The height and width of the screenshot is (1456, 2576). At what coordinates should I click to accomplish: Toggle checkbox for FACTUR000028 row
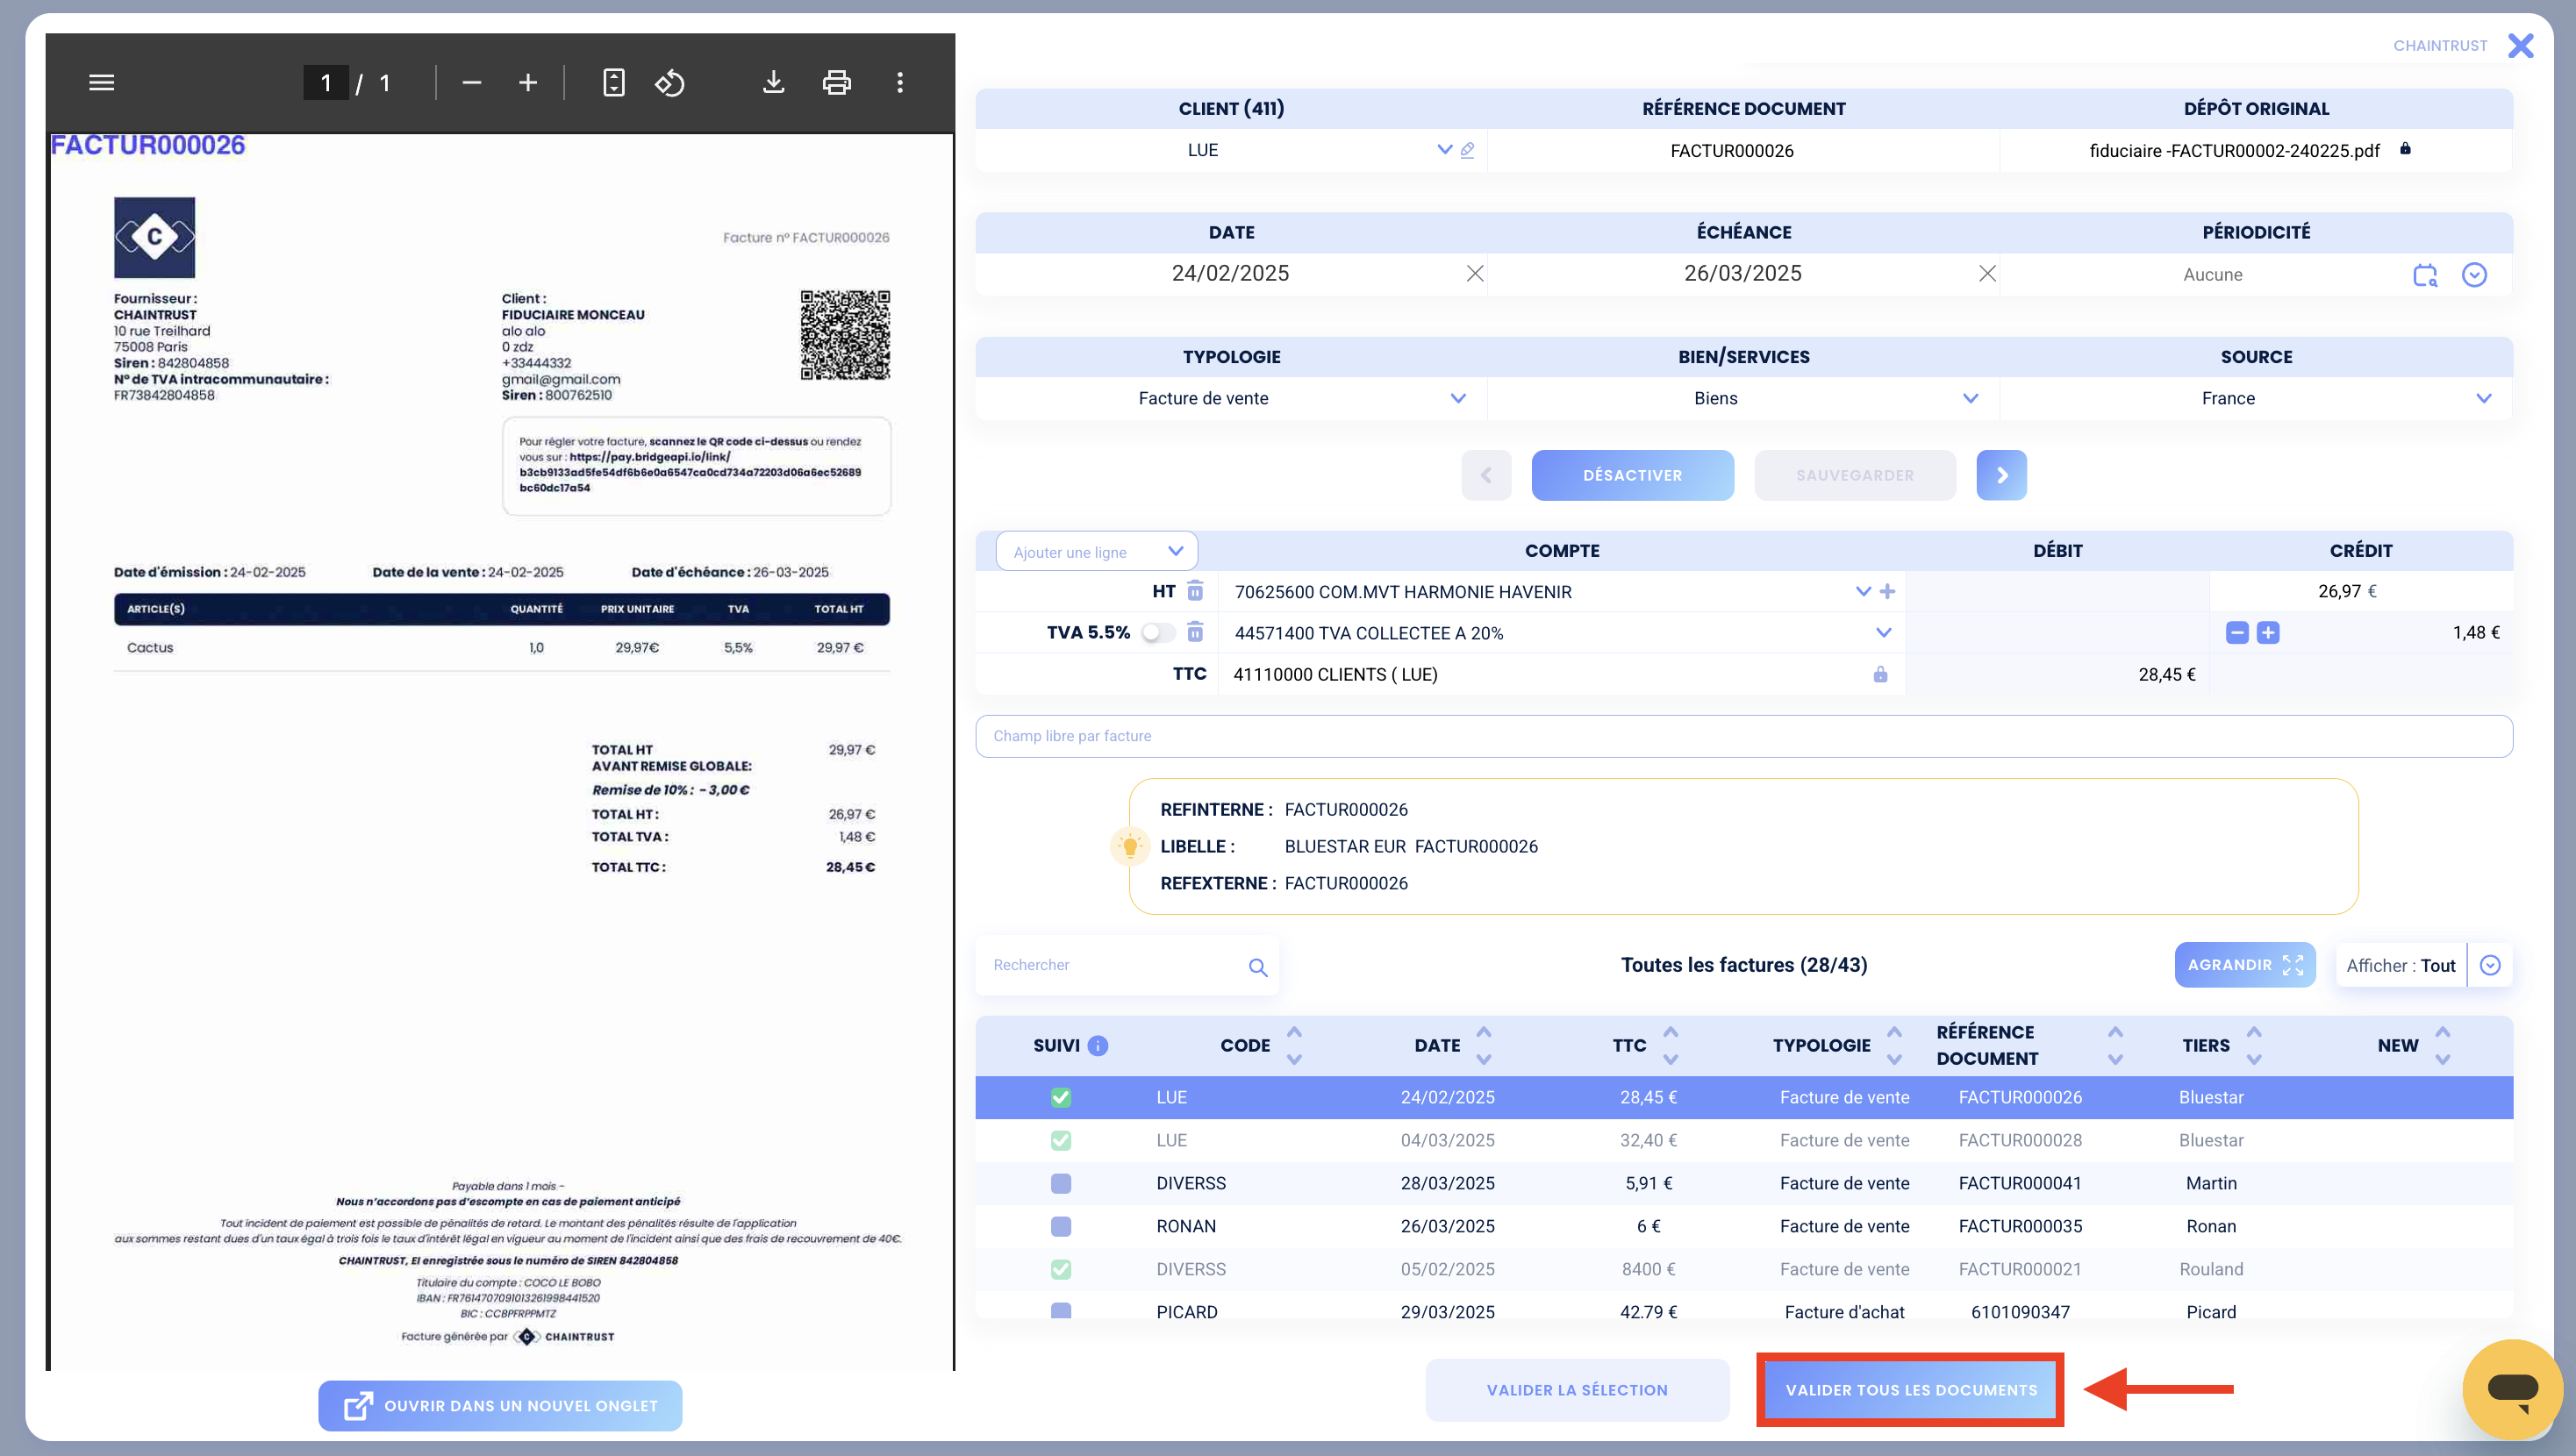(x=1061, y=1140)
